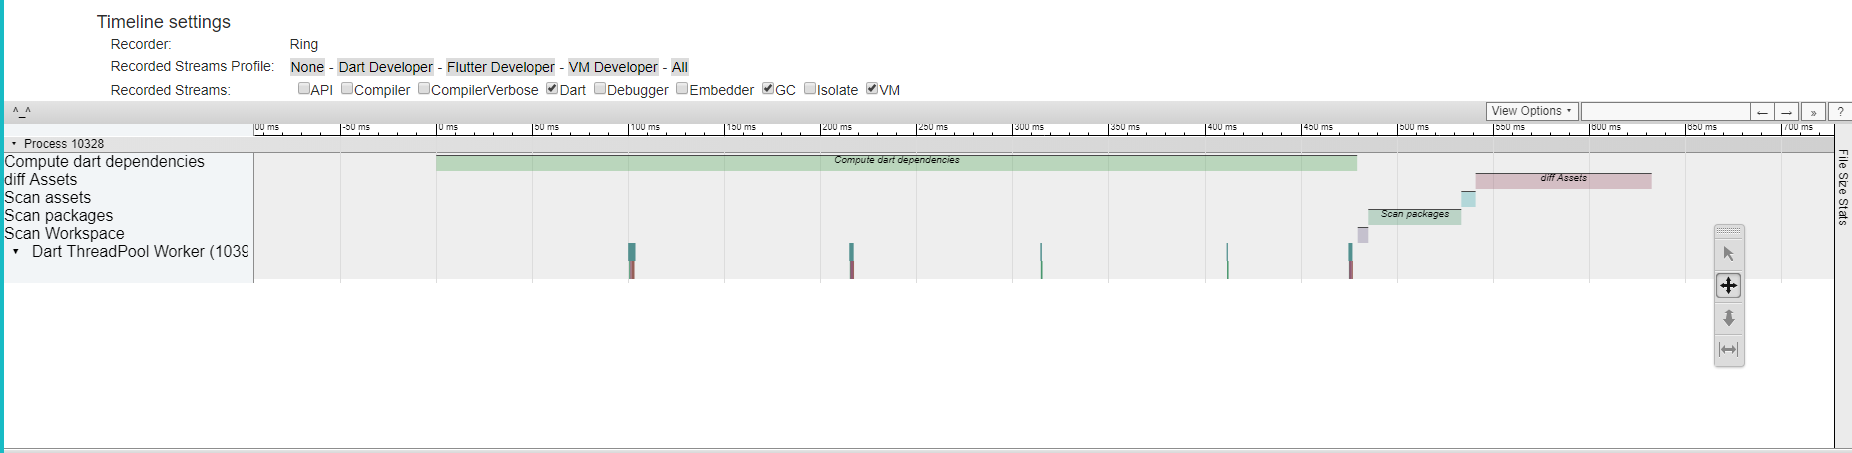Select the diff Assets event bar
This screenshot has width=1852, height=453.
[1563, 180]
